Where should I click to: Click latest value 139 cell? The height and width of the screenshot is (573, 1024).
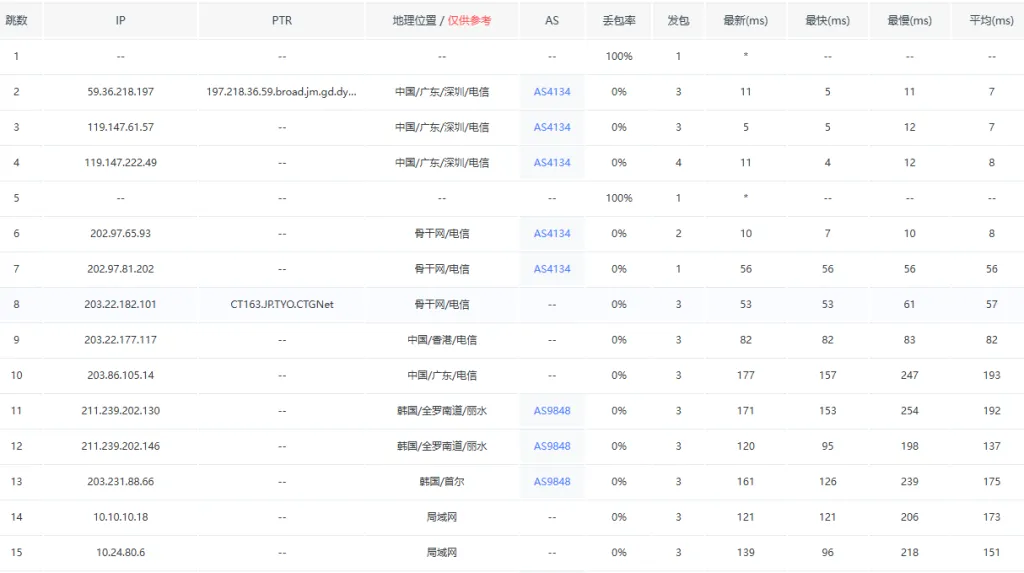coord(745,552)
